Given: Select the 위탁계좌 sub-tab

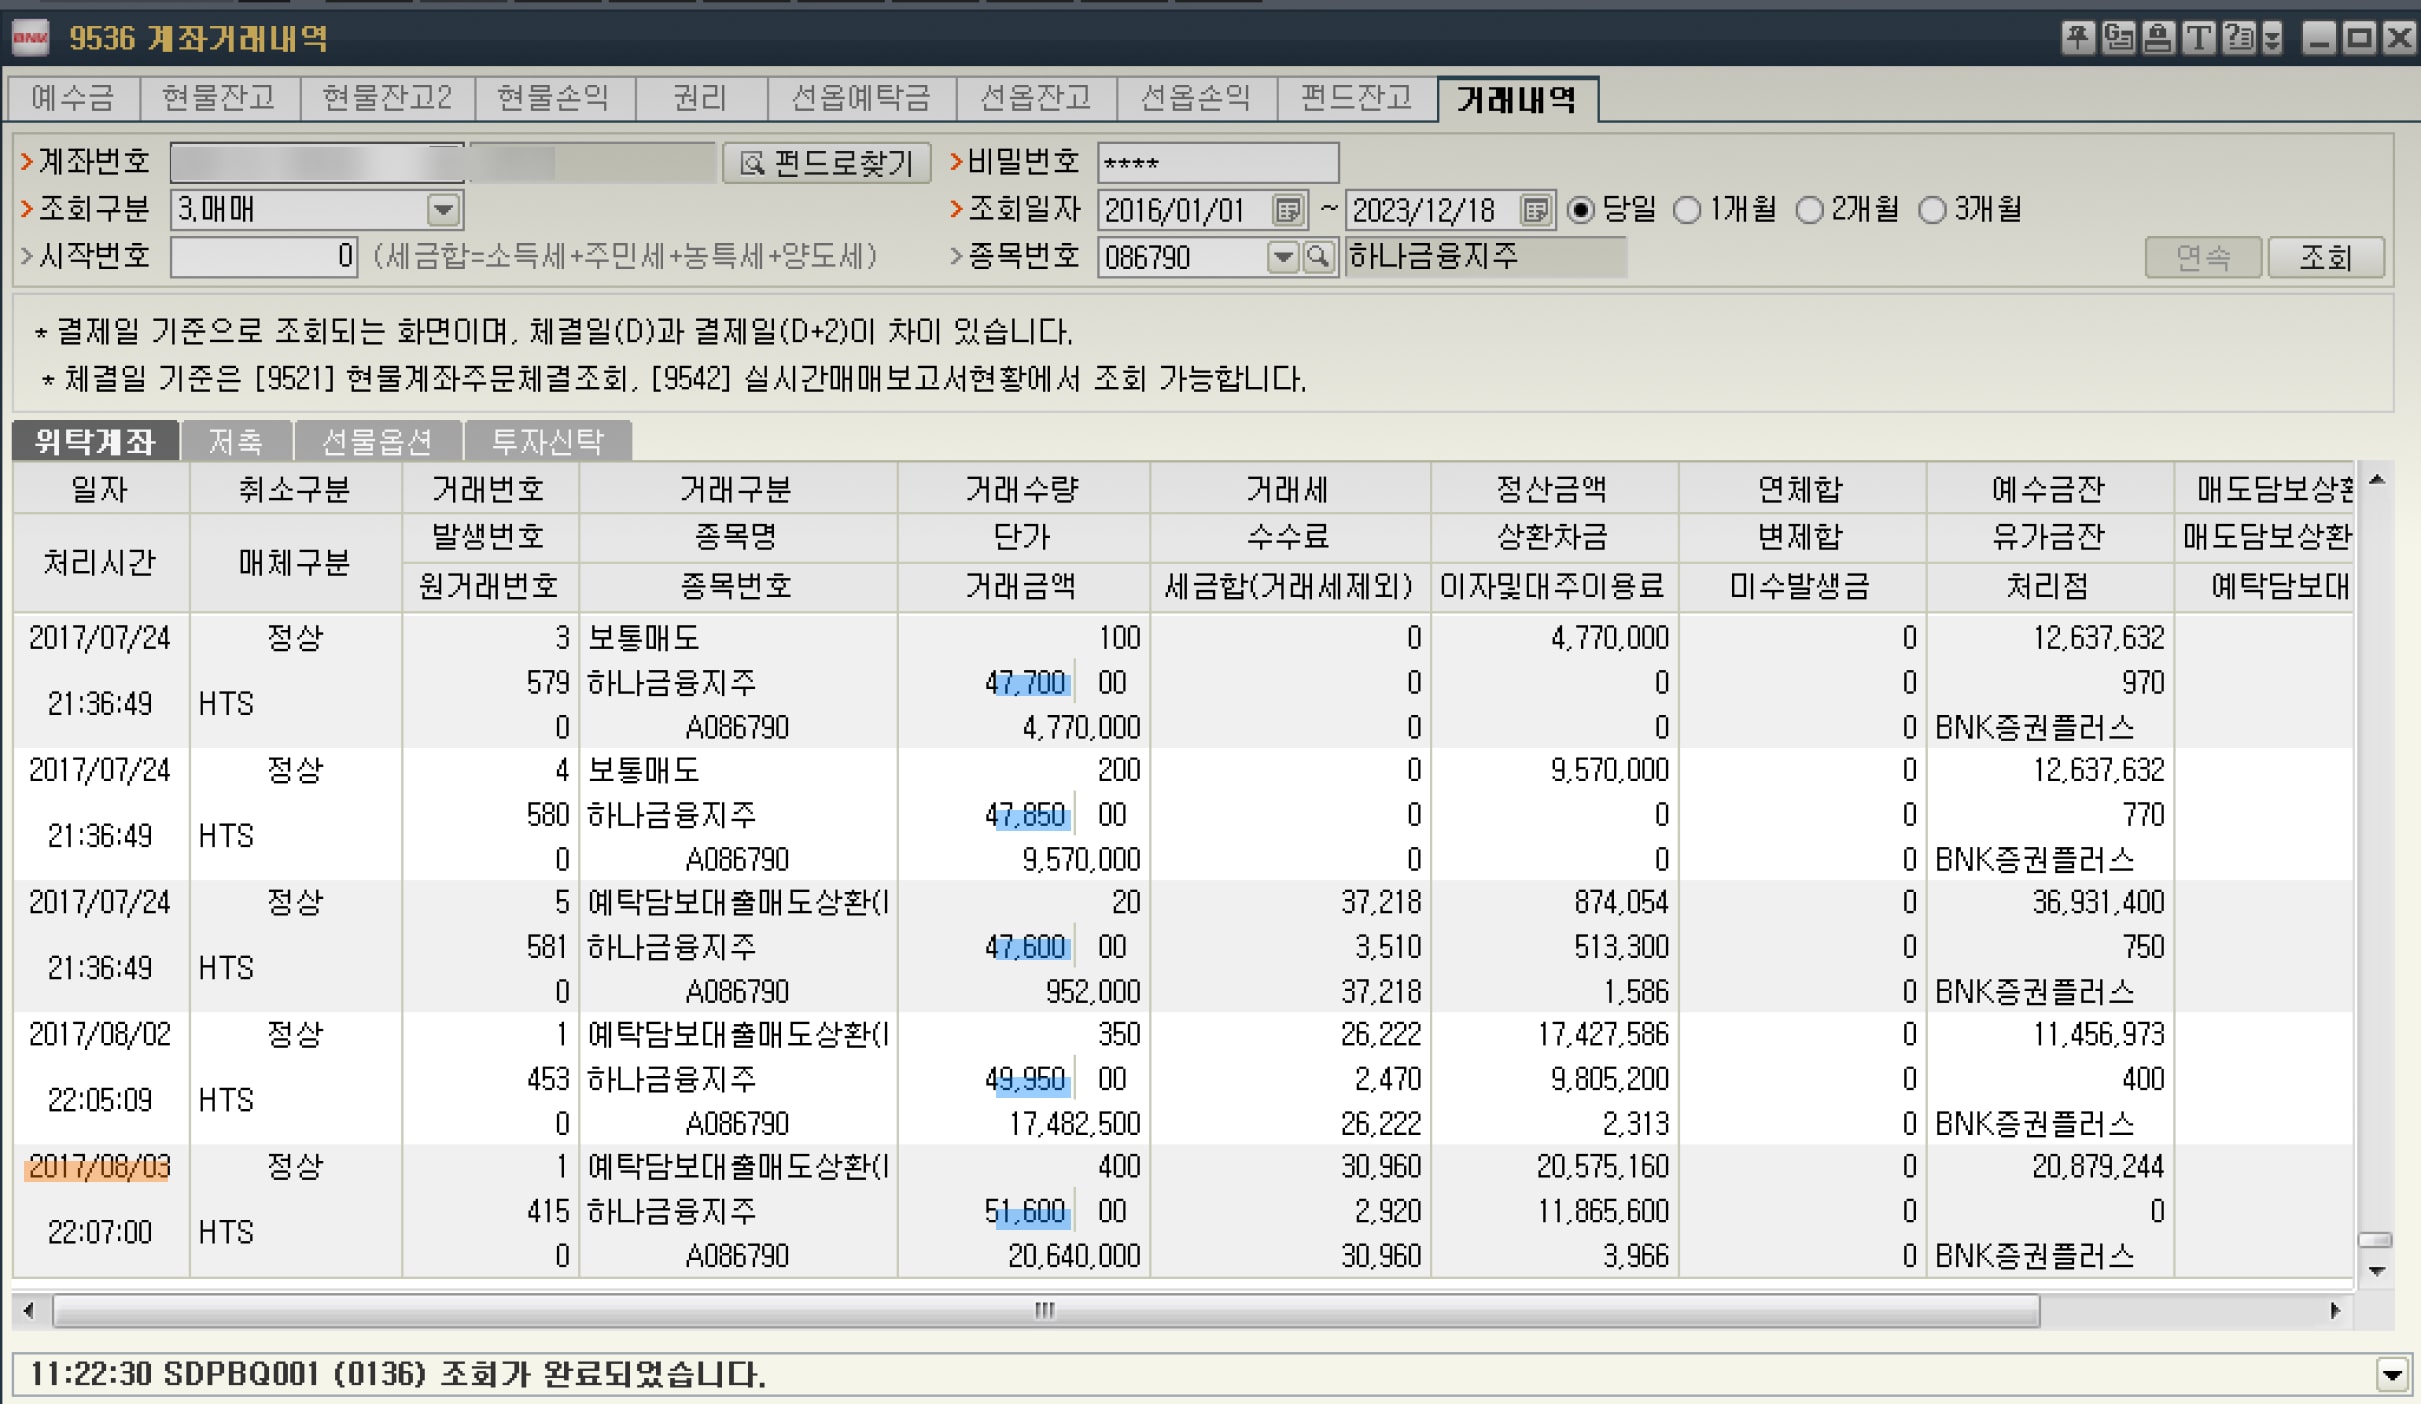Looking at the screenshot, I should coord(96,441).
